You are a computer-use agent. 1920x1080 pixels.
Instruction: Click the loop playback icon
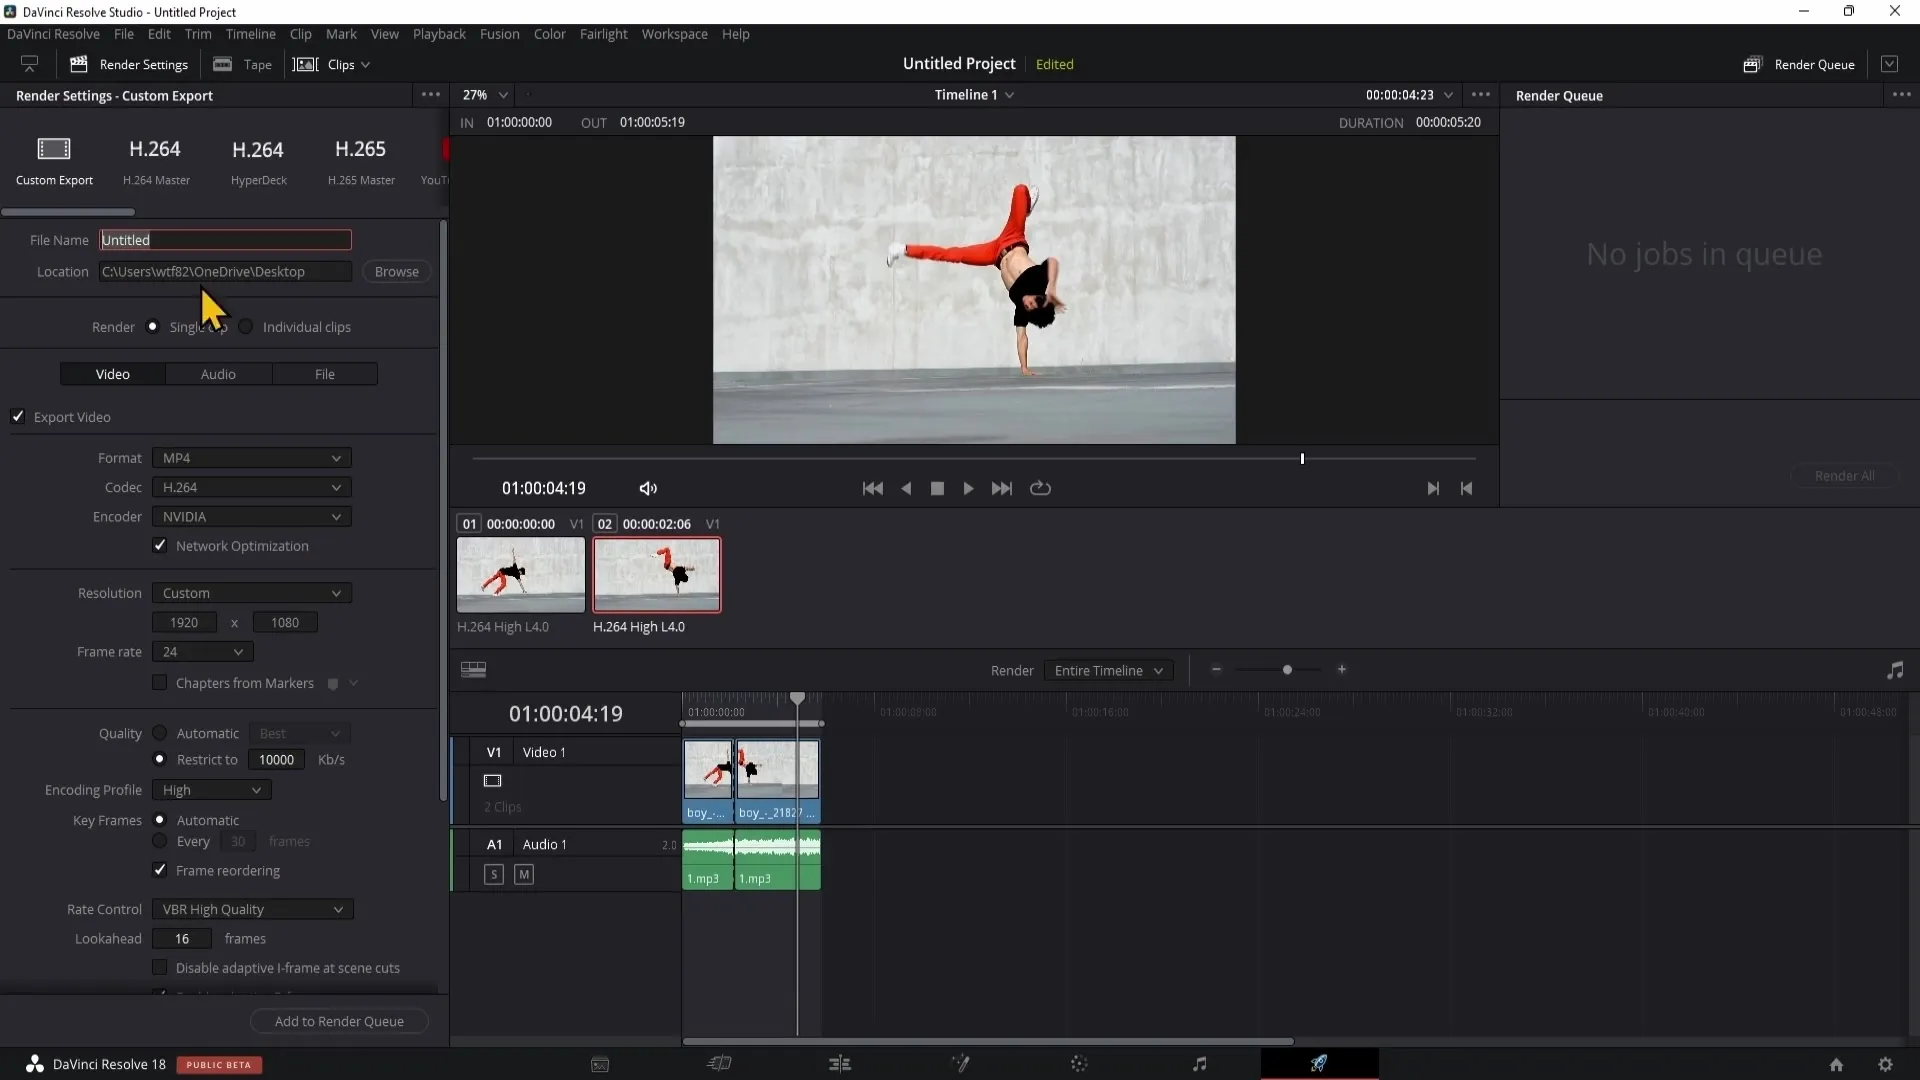[x=1040, y=488]
